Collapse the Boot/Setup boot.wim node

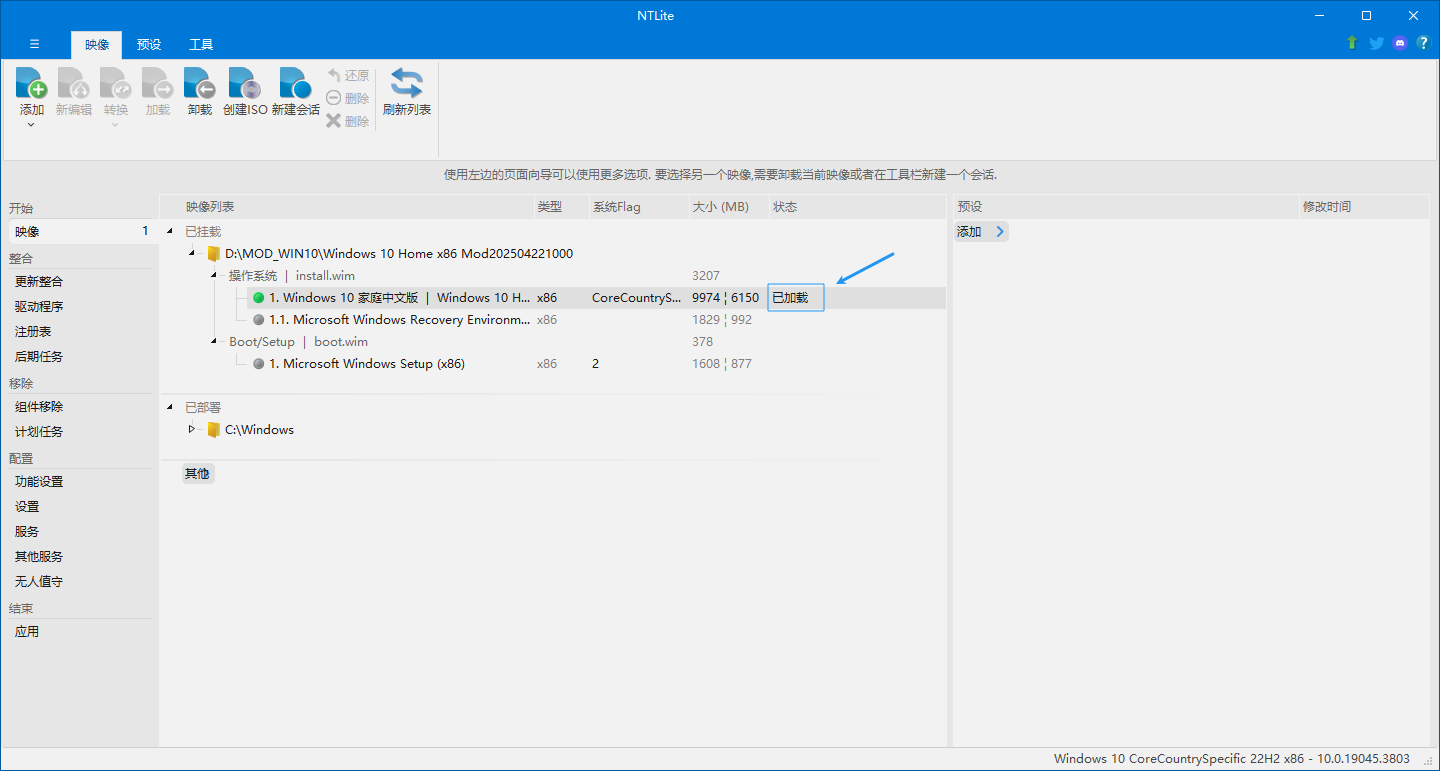coord(213,341)
